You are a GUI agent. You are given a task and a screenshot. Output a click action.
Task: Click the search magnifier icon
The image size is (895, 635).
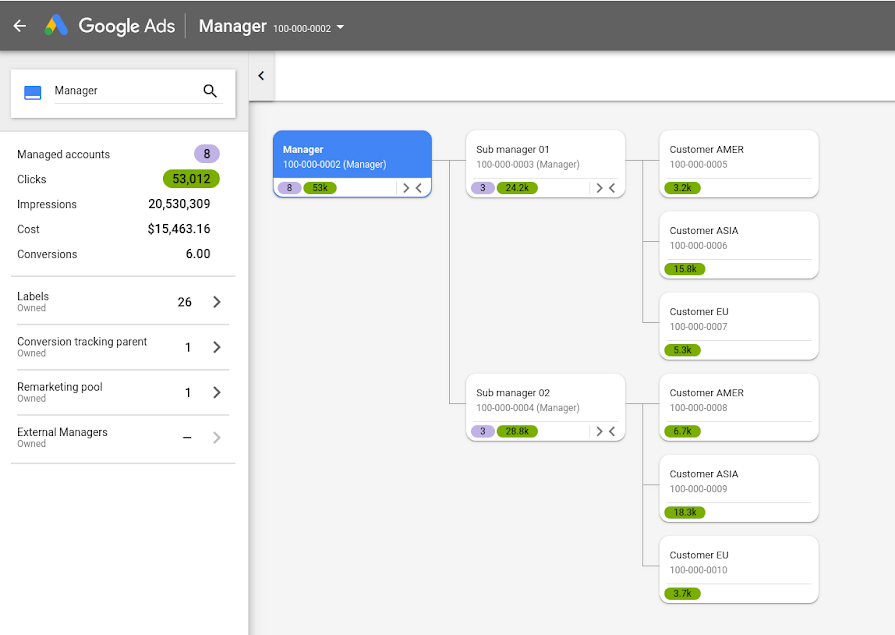click(211, 90)
